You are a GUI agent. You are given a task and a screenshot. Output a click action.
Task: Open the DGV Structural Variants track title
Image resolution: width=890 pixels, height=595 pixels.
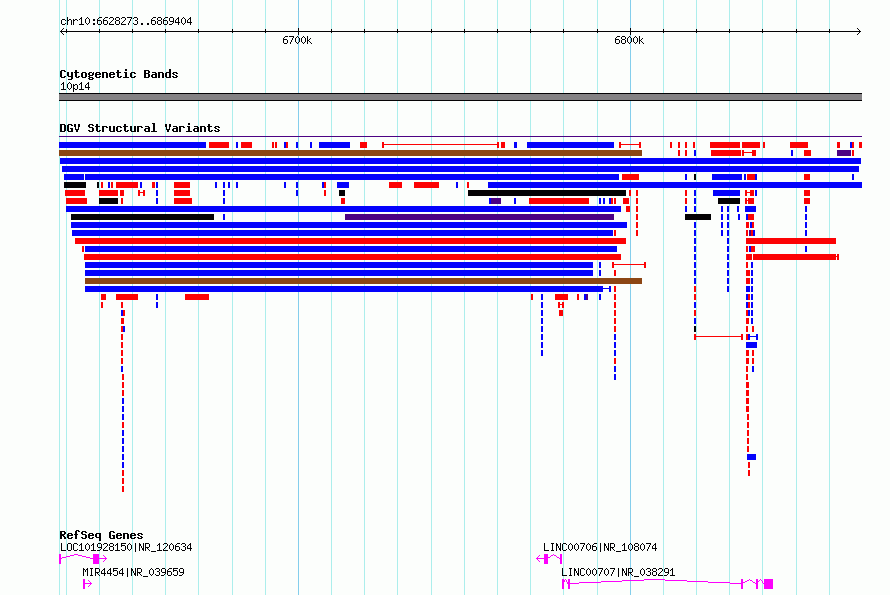pos(140,128)
